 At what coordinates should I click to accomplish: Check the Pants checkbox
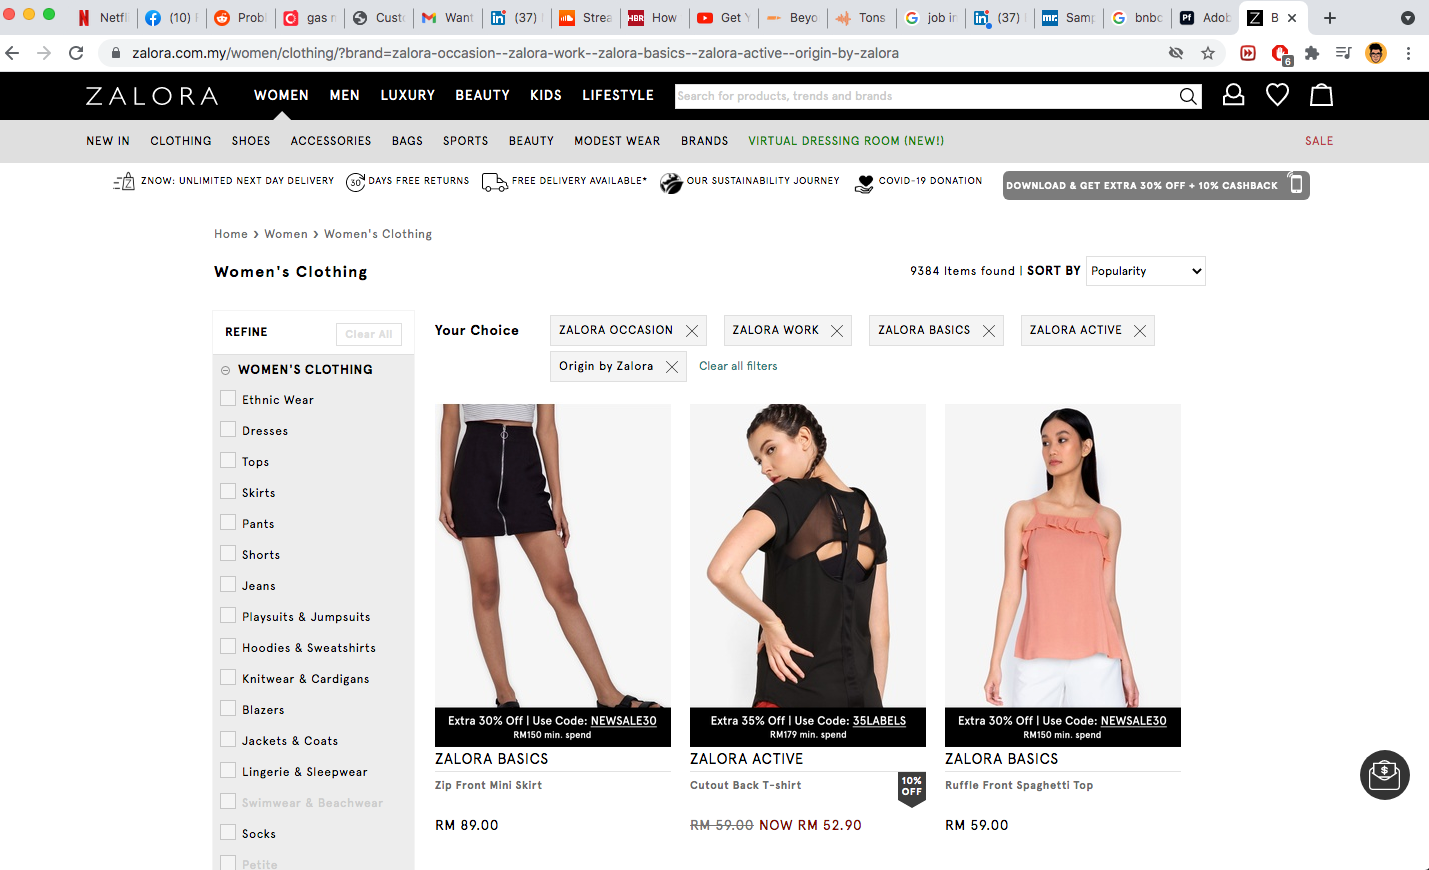coord(228,522)
